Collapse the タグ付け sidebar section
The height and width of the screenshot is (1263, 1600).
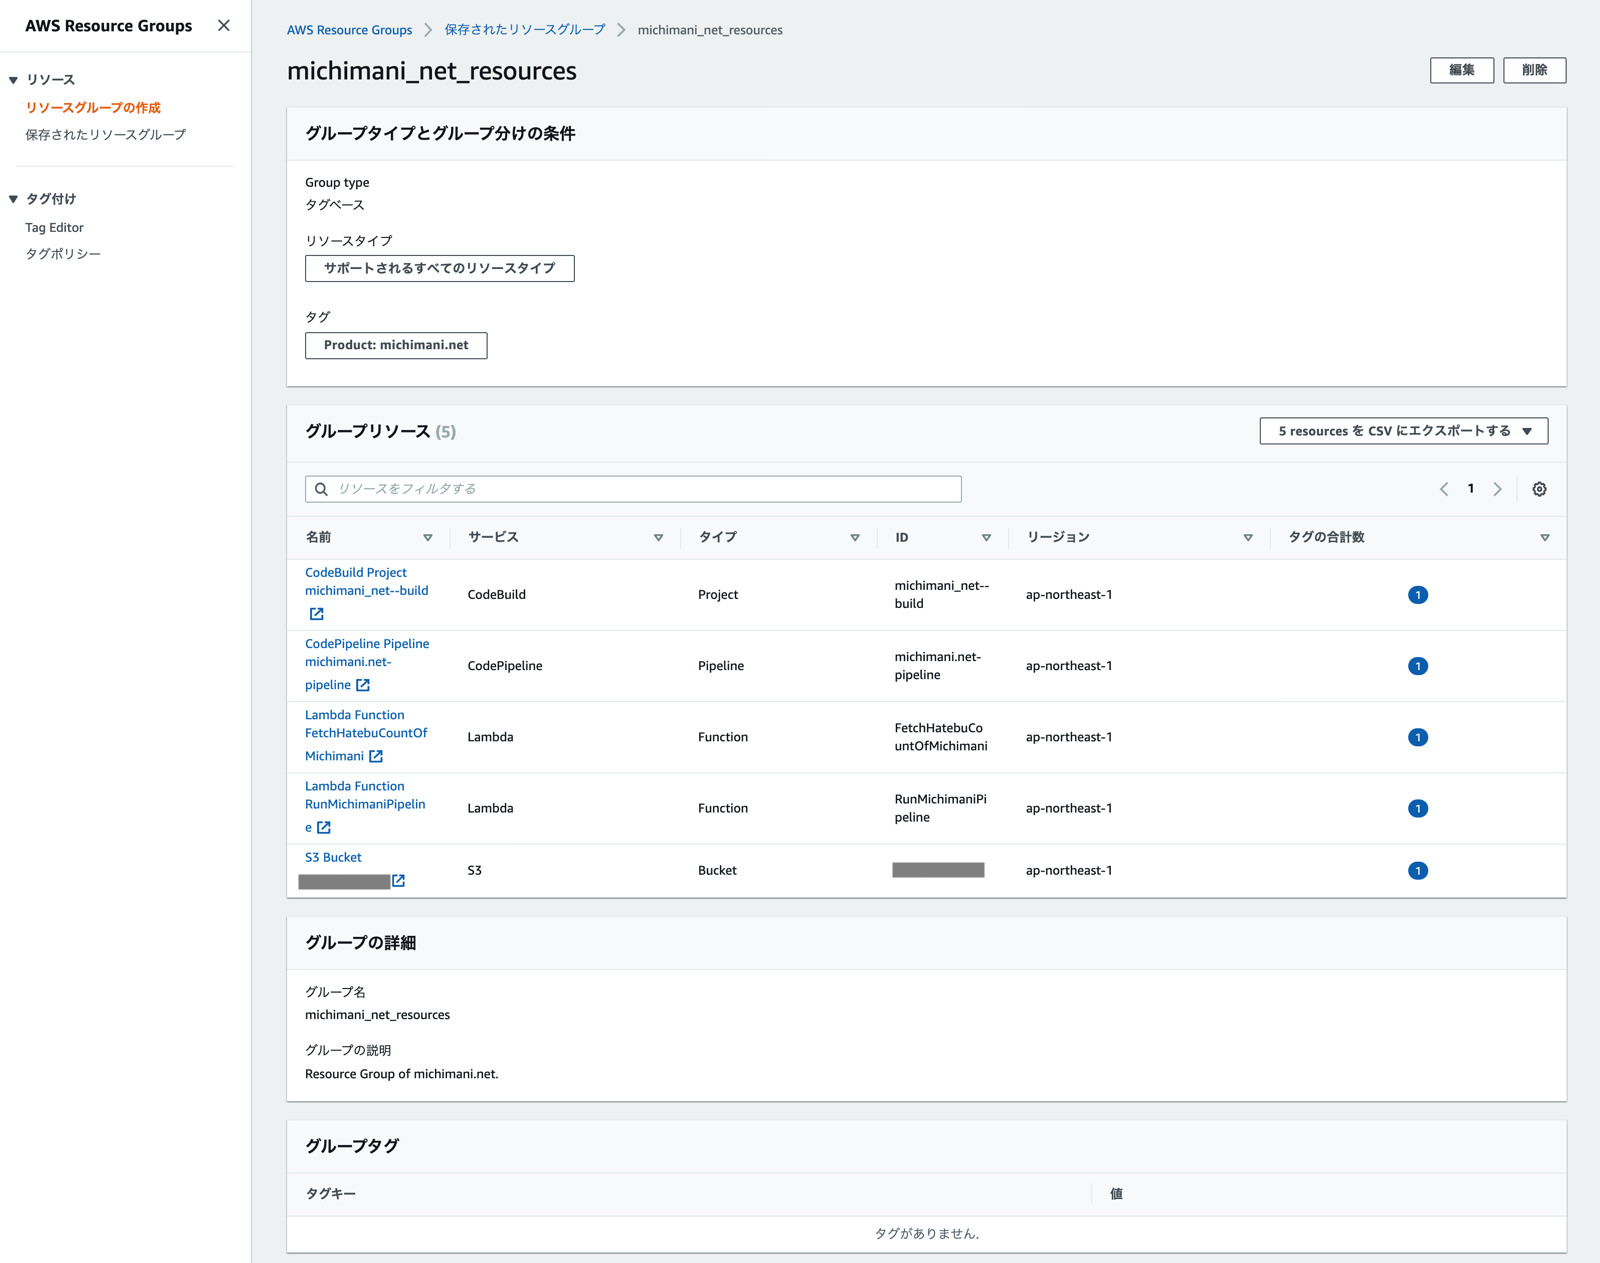tap(14, 199)
